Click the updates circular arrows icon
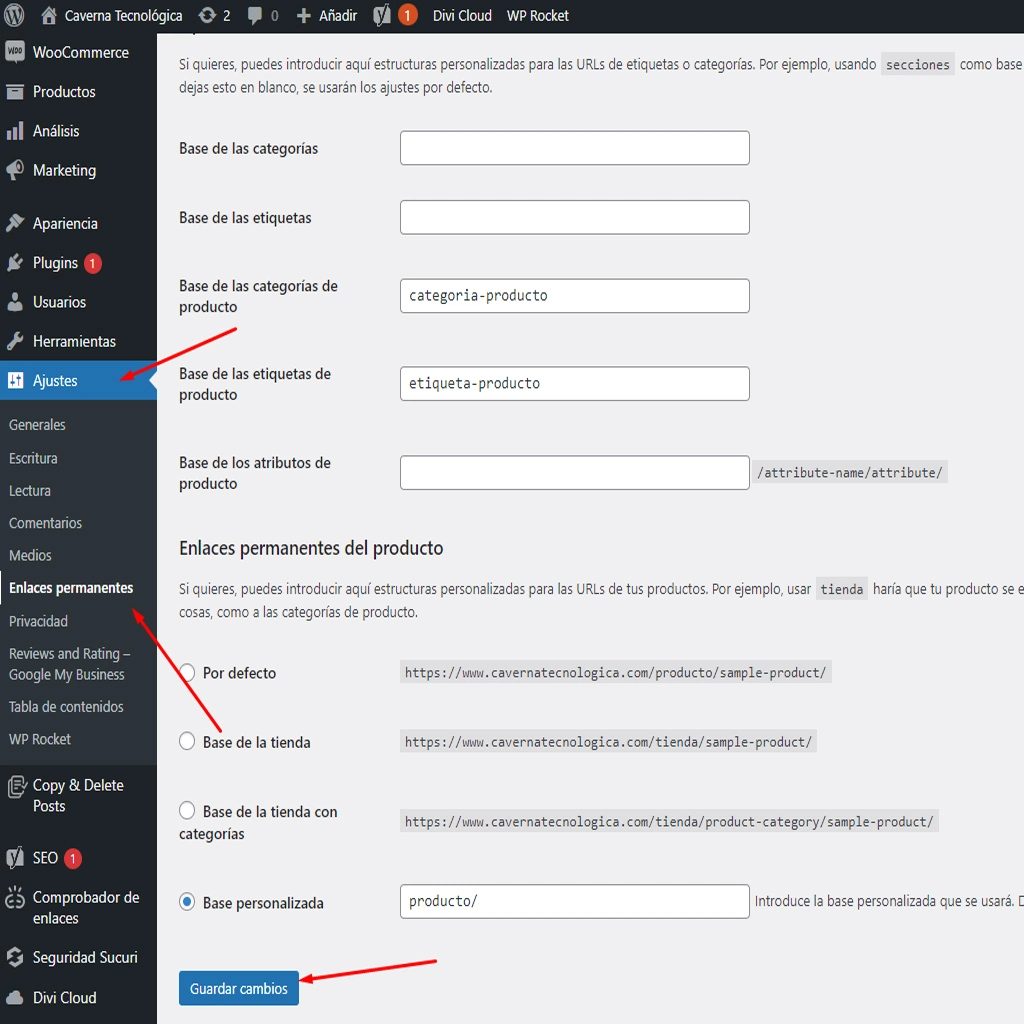The width and height of the screenshot is (1024, 1024). point(207,15)
